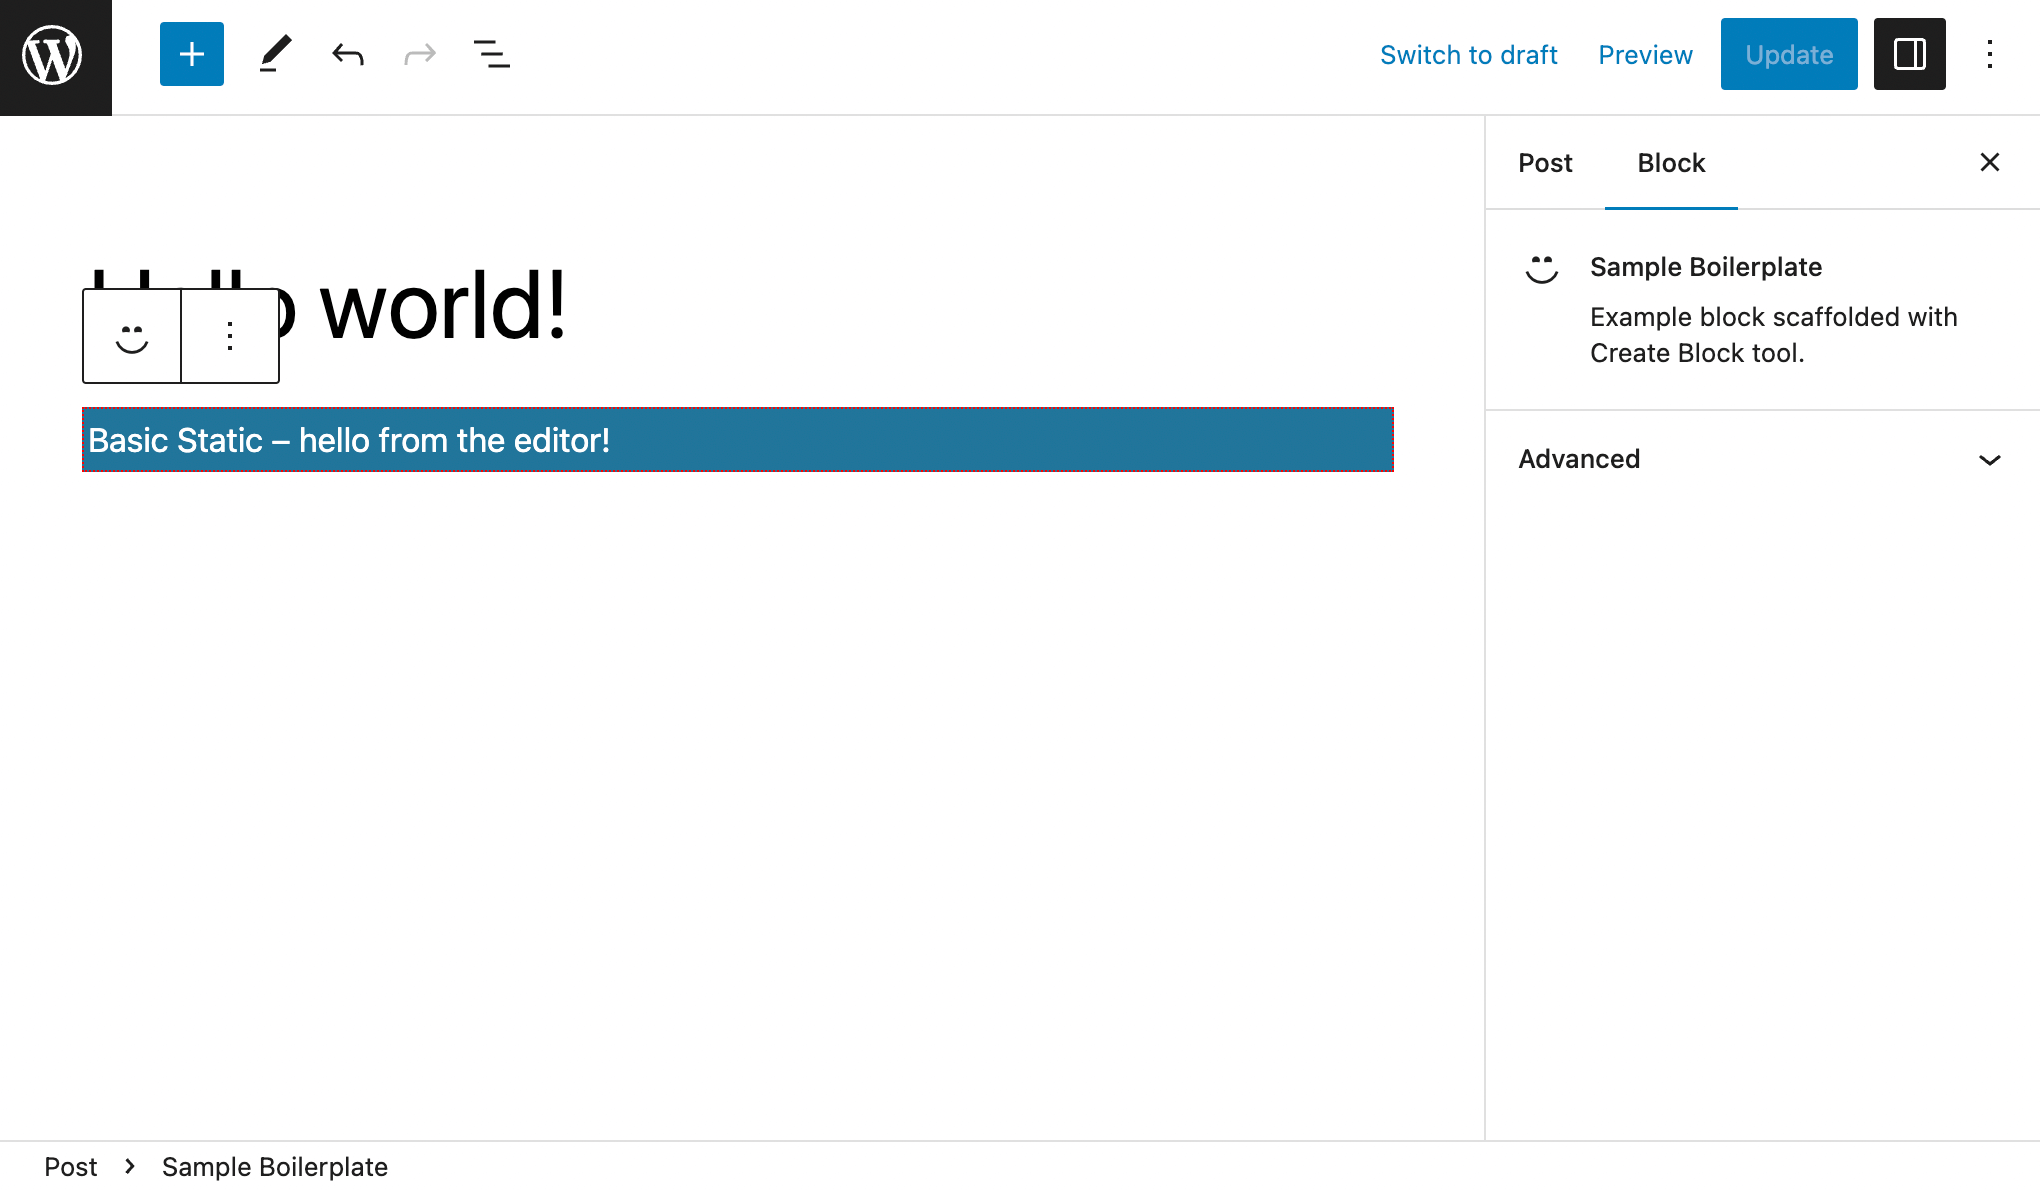Redo the last undone change
Image resolution: width=2040 pixels, height=1190 pixels.
click(419, 54)
